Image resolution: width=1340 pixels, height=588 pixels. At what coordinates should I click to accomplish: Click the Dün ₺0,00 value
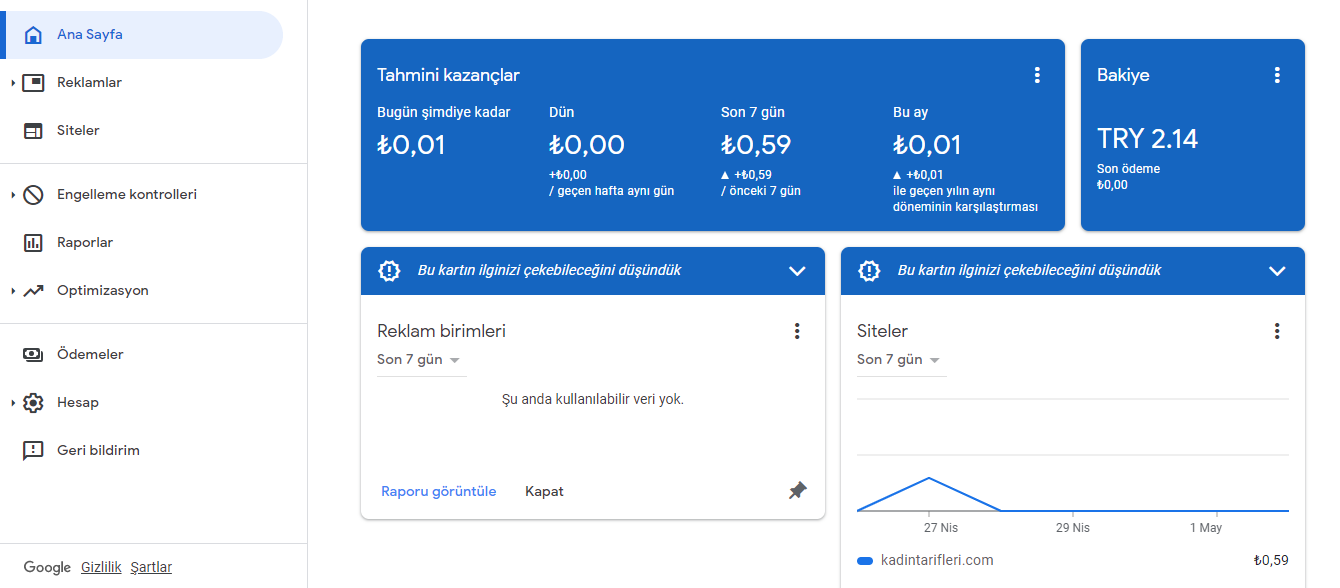click(587, 145)
